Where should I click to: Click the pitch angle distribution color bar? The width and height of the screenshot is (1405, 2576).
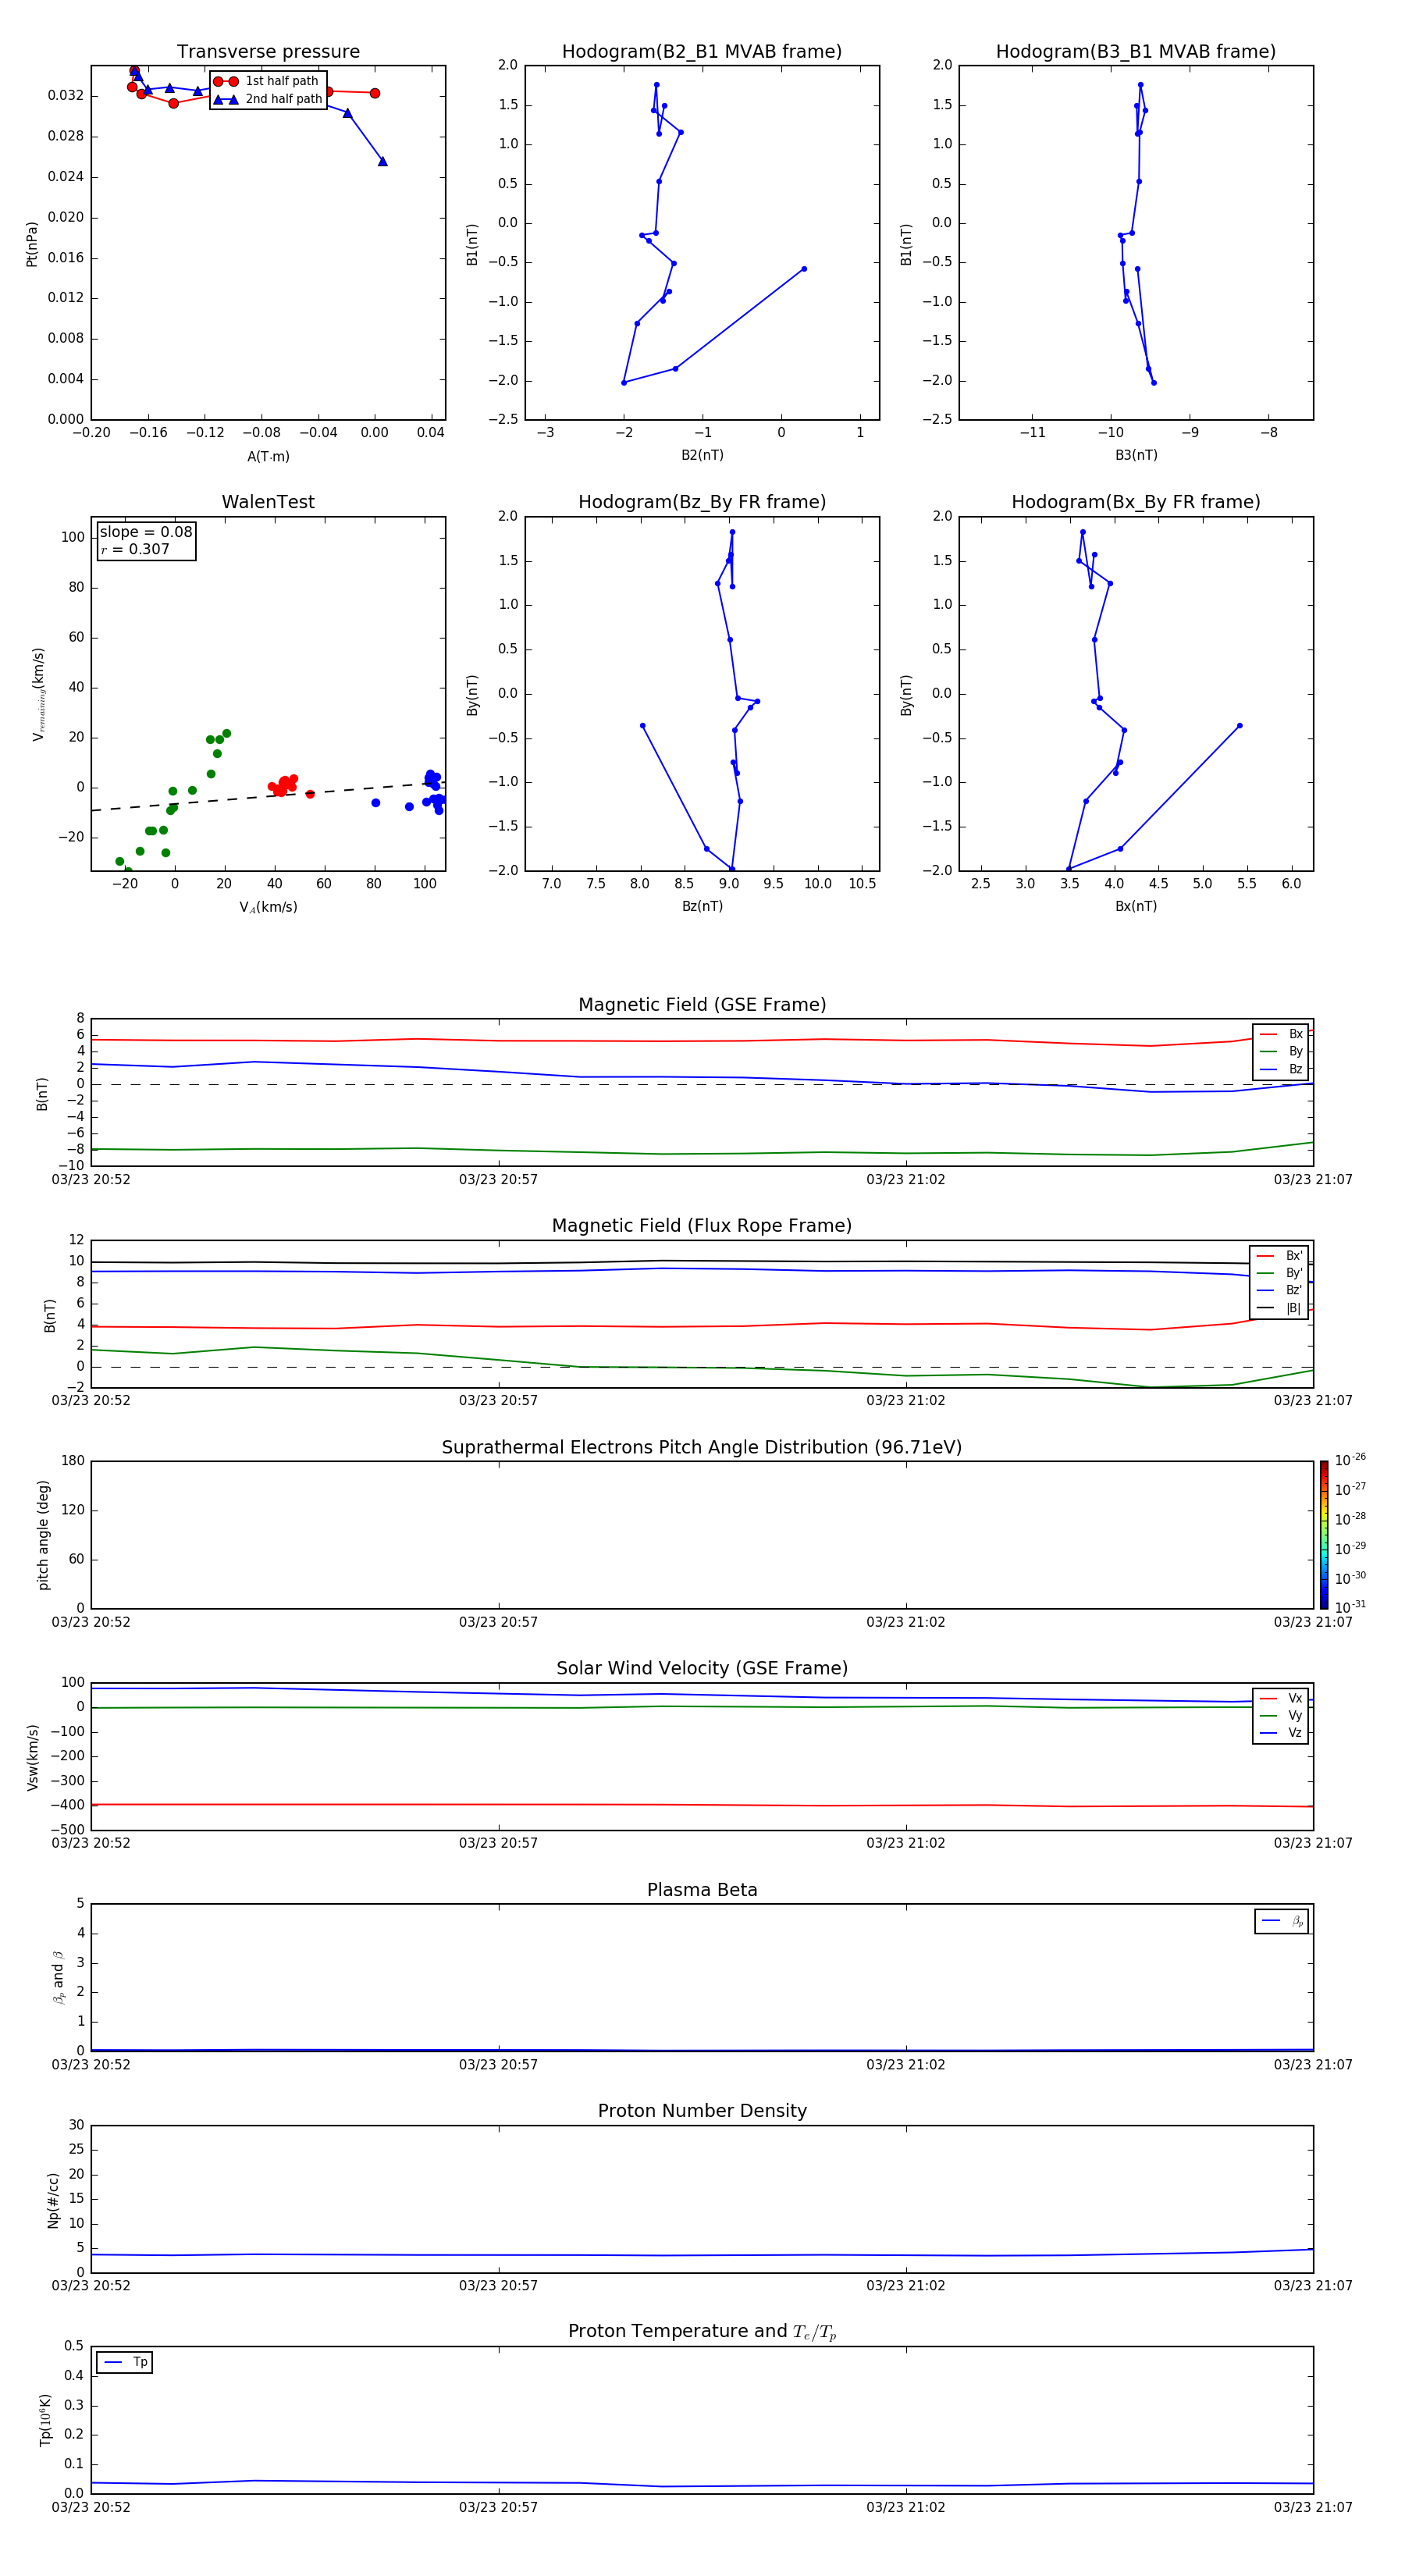click(x=1324, y=1535)
